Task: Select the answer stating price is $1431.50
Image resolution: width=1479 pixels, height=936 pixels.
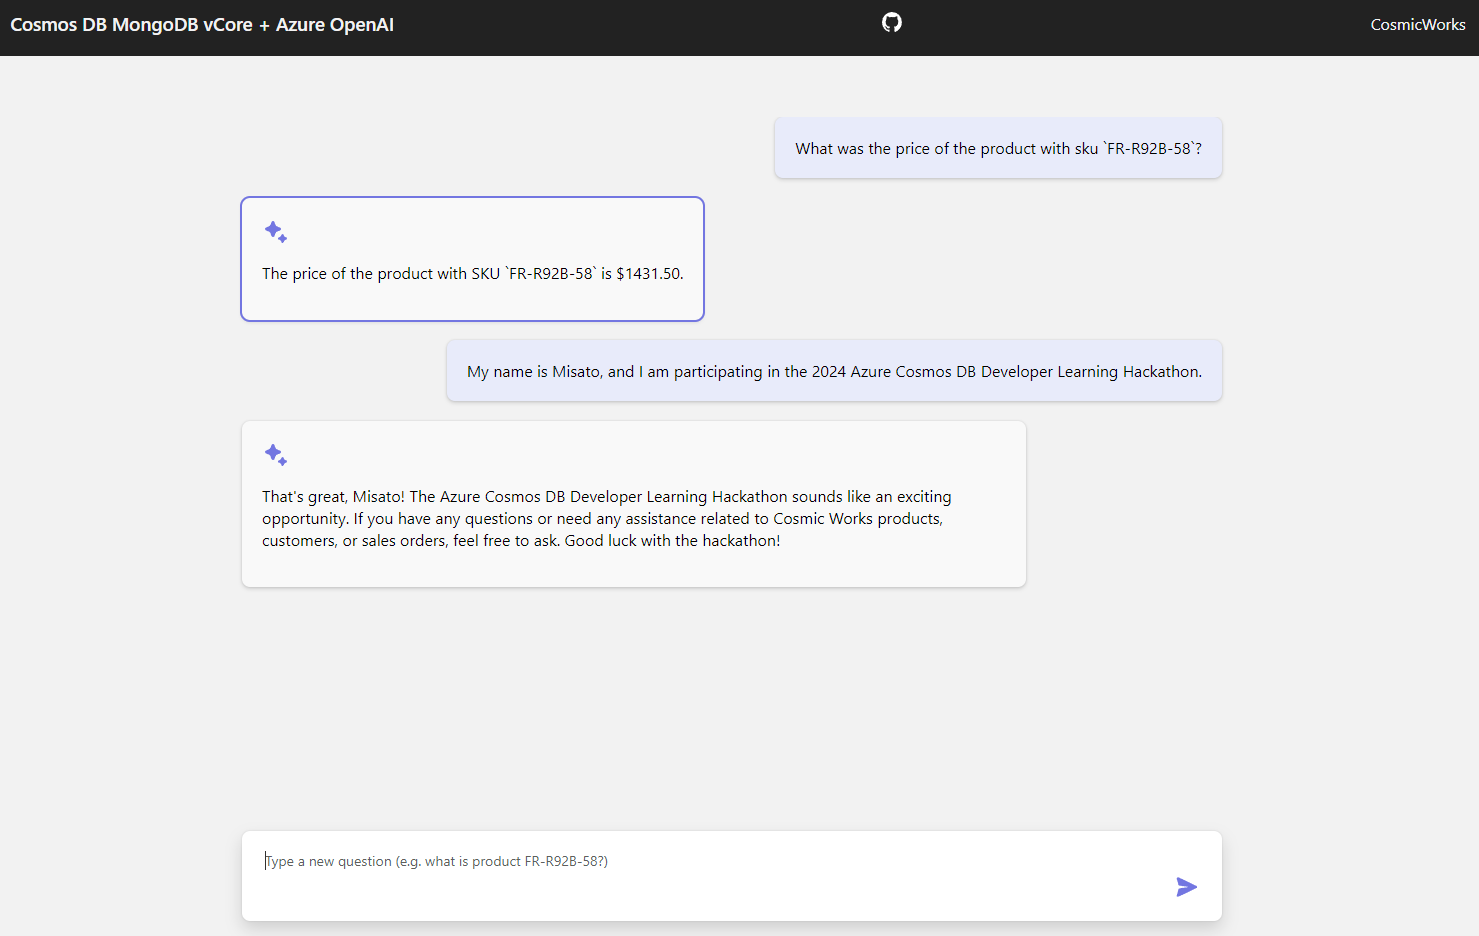Action: (472, 259)
